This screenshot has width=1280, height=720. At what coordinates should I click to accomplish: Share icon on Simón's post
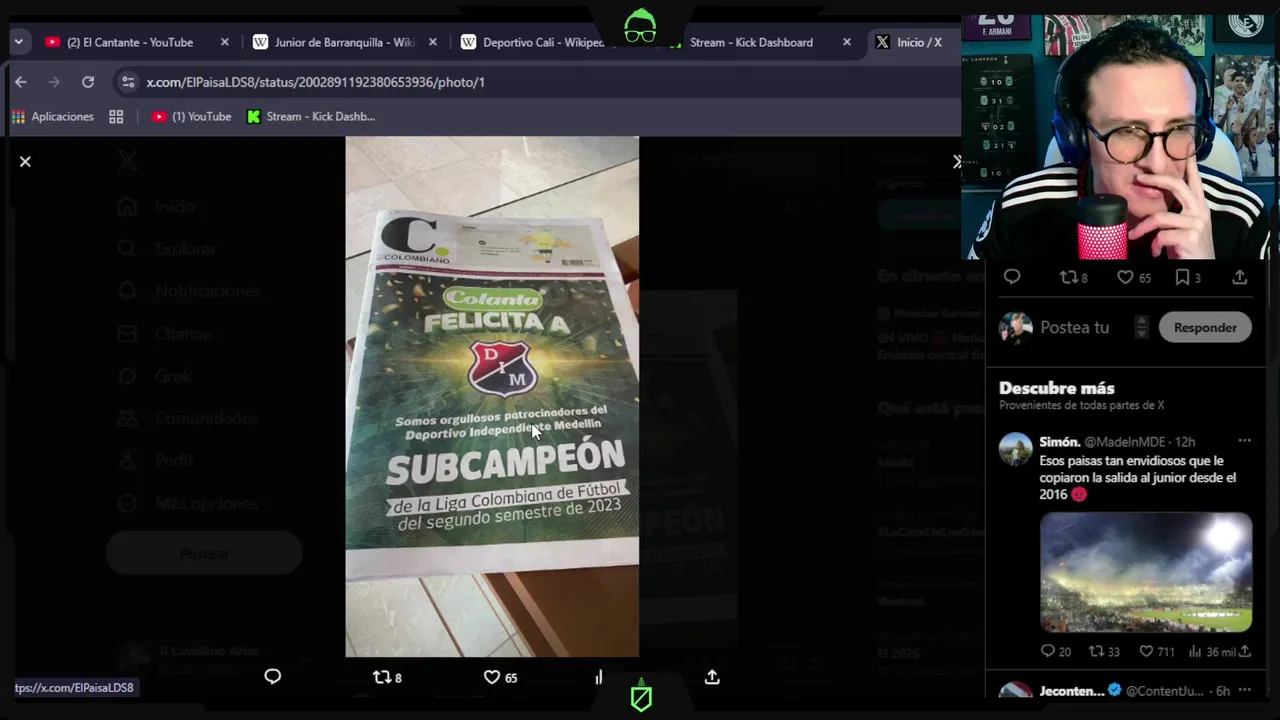tap(1245, 651)
